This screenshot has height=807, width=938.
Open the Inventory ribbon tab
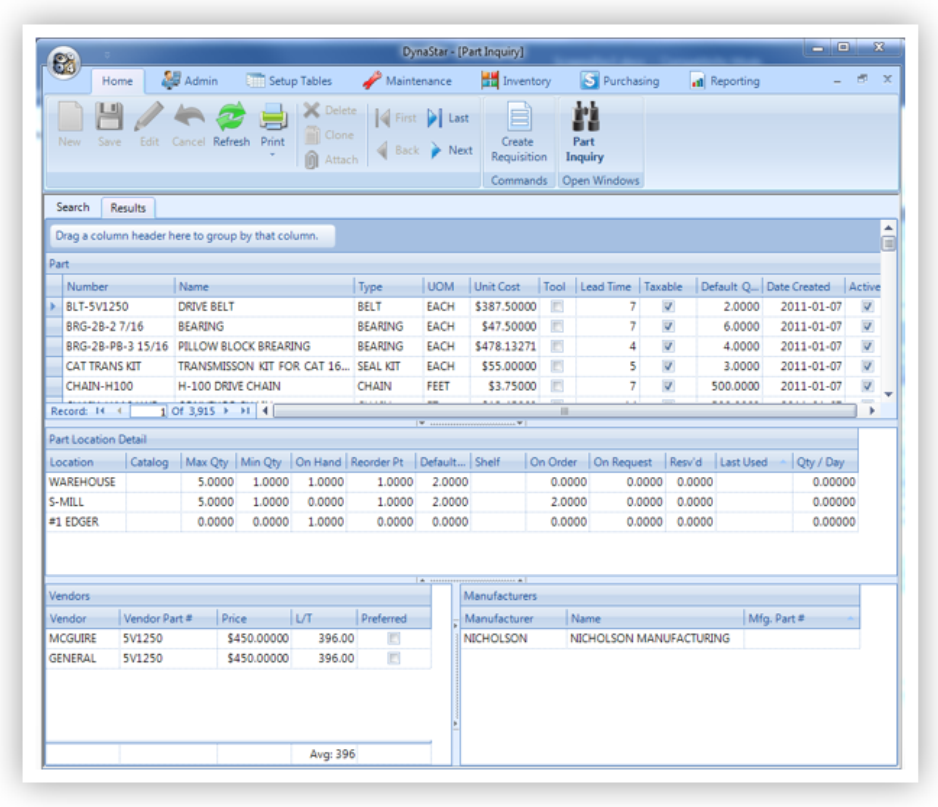[516, 81]
